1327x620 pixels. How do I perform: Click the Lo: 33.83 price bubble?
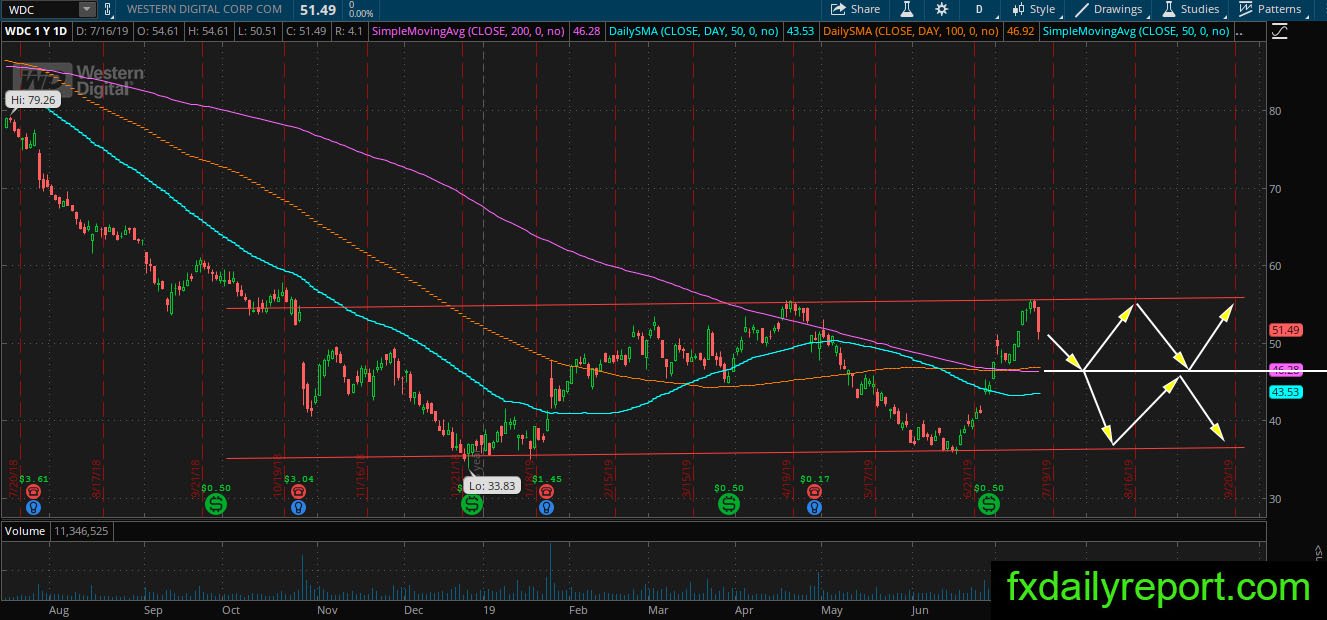492,486
